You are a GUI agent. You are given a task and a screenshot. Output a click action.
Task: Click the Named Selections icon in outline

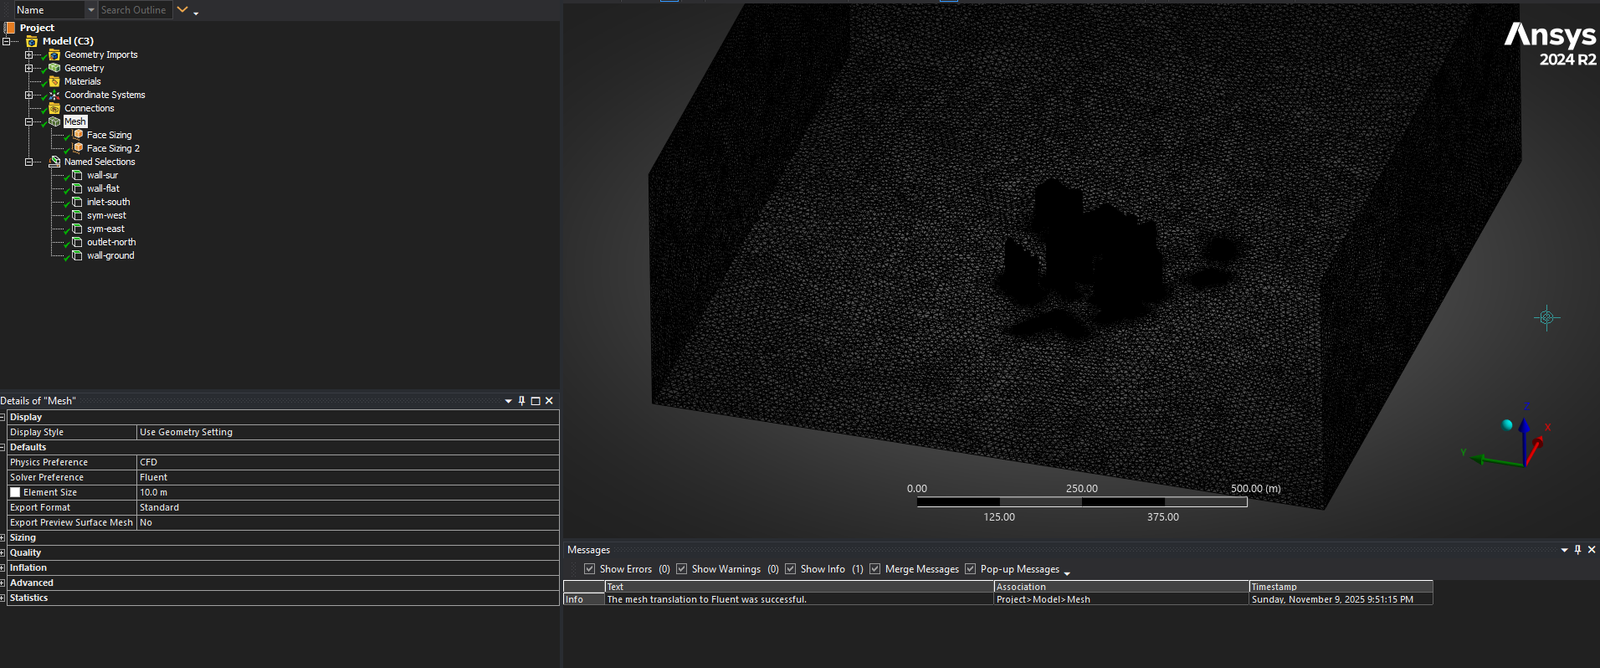point(55,162)
